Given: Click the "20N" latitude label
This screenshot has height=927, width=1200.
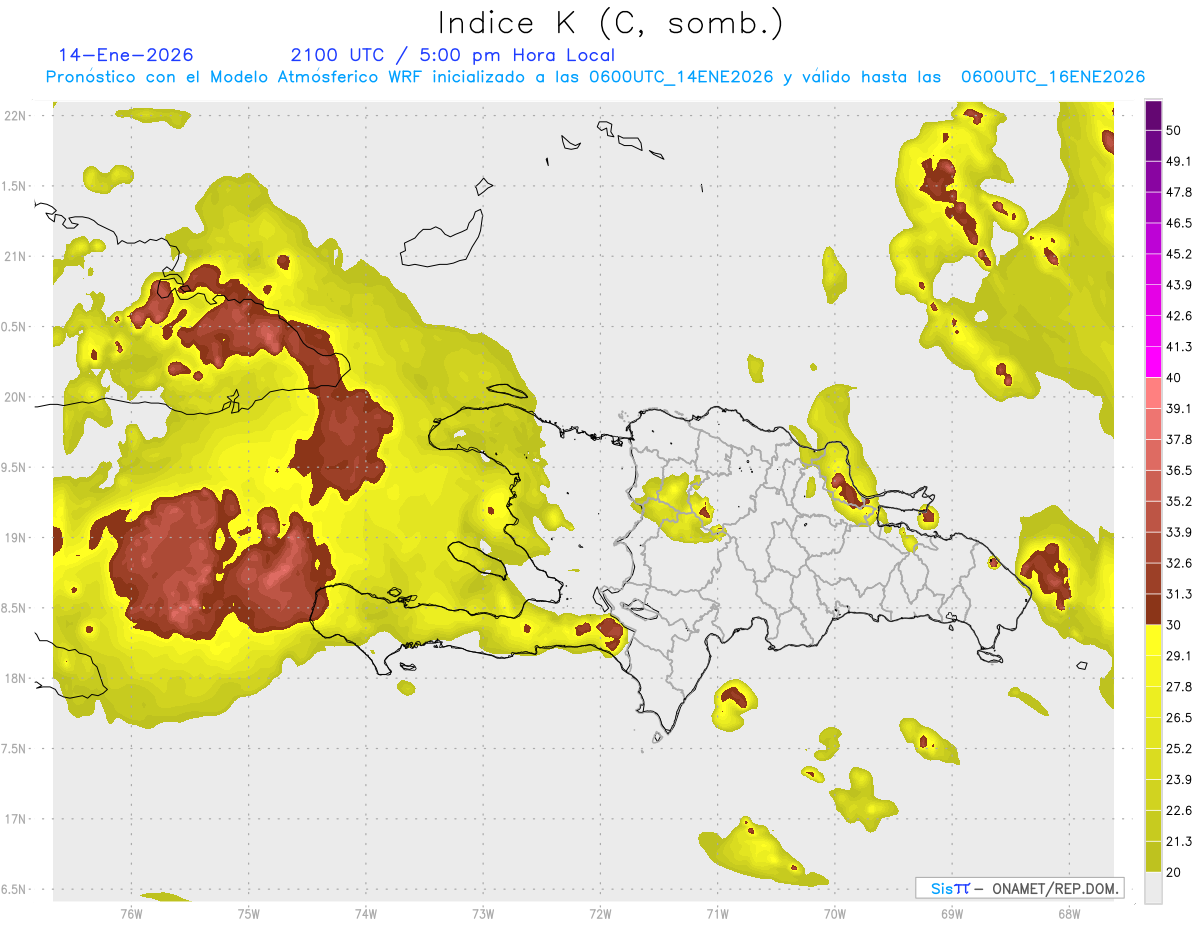Looking at the screenshot, I should [15, 397].
